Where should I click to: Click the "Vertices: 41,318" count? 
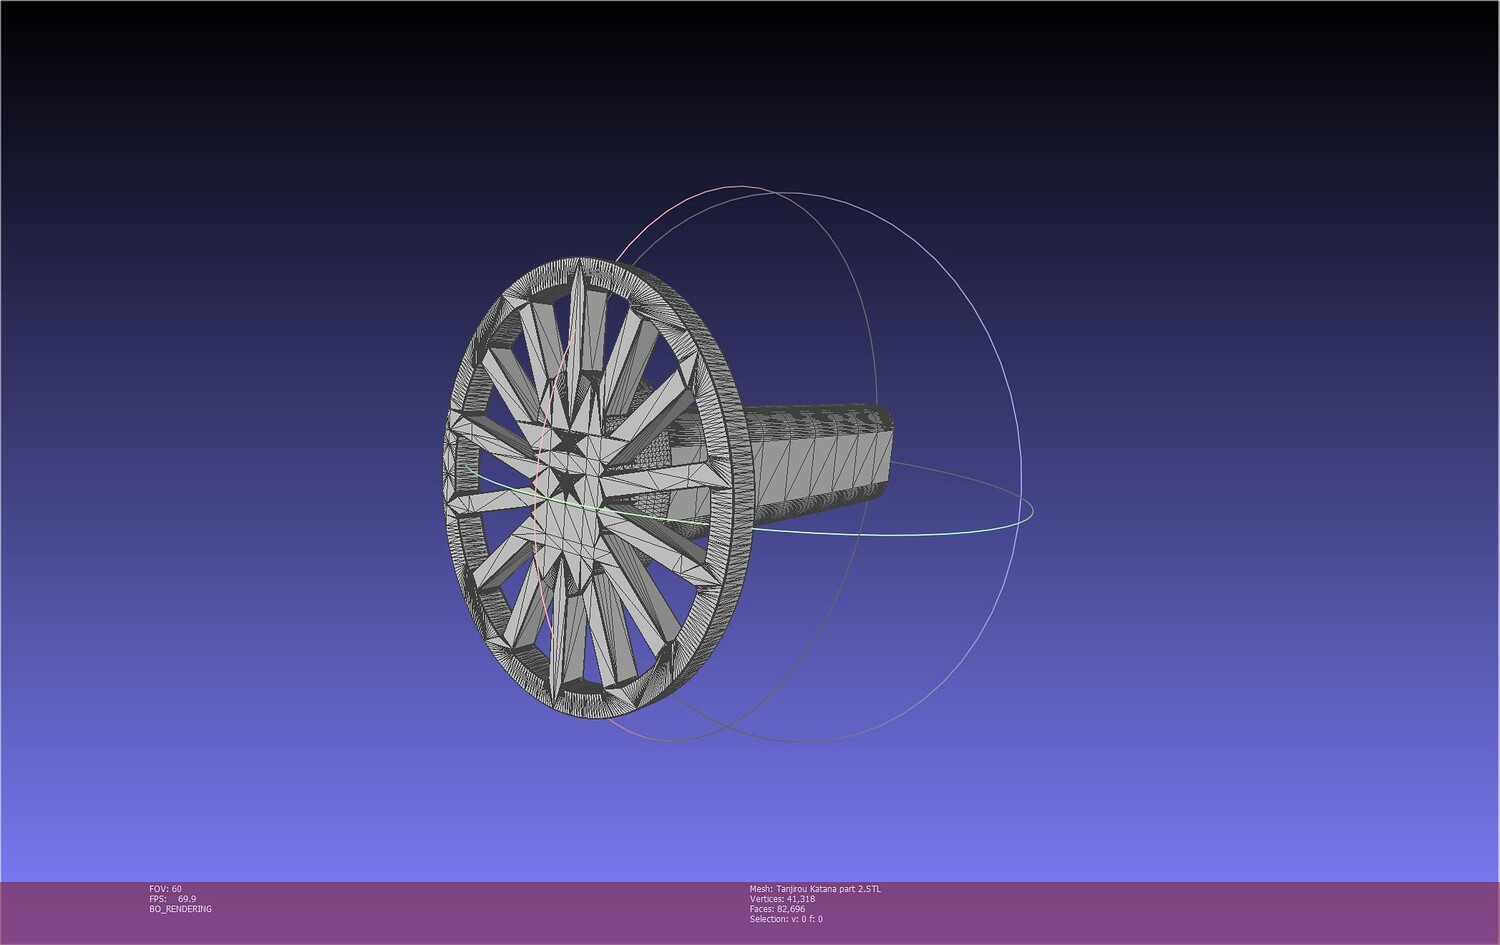782,899
